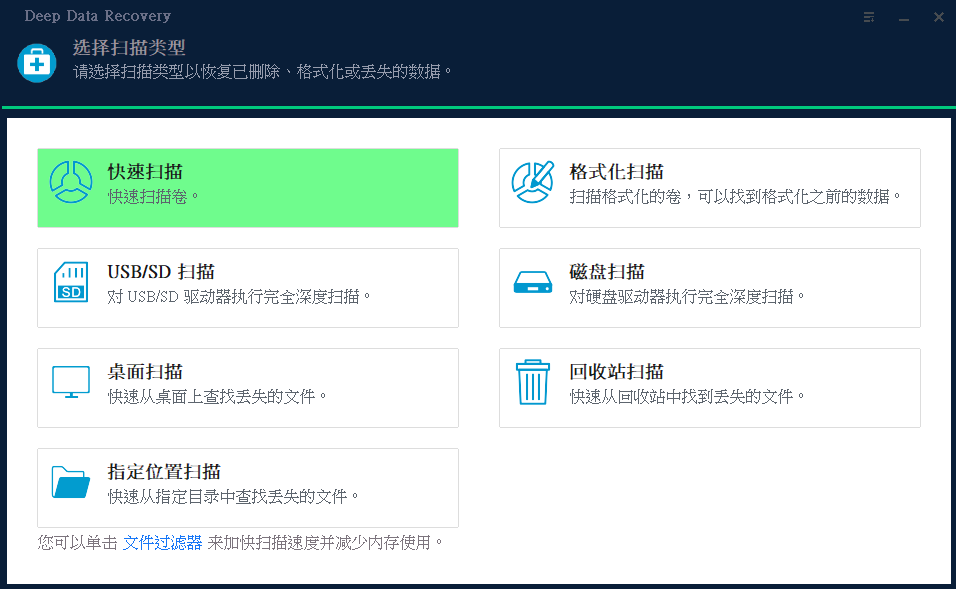Pick the 磁盘扫描 option title
Image resolution: width=956 pixels, height=589 pixels.
click(607, 272)
